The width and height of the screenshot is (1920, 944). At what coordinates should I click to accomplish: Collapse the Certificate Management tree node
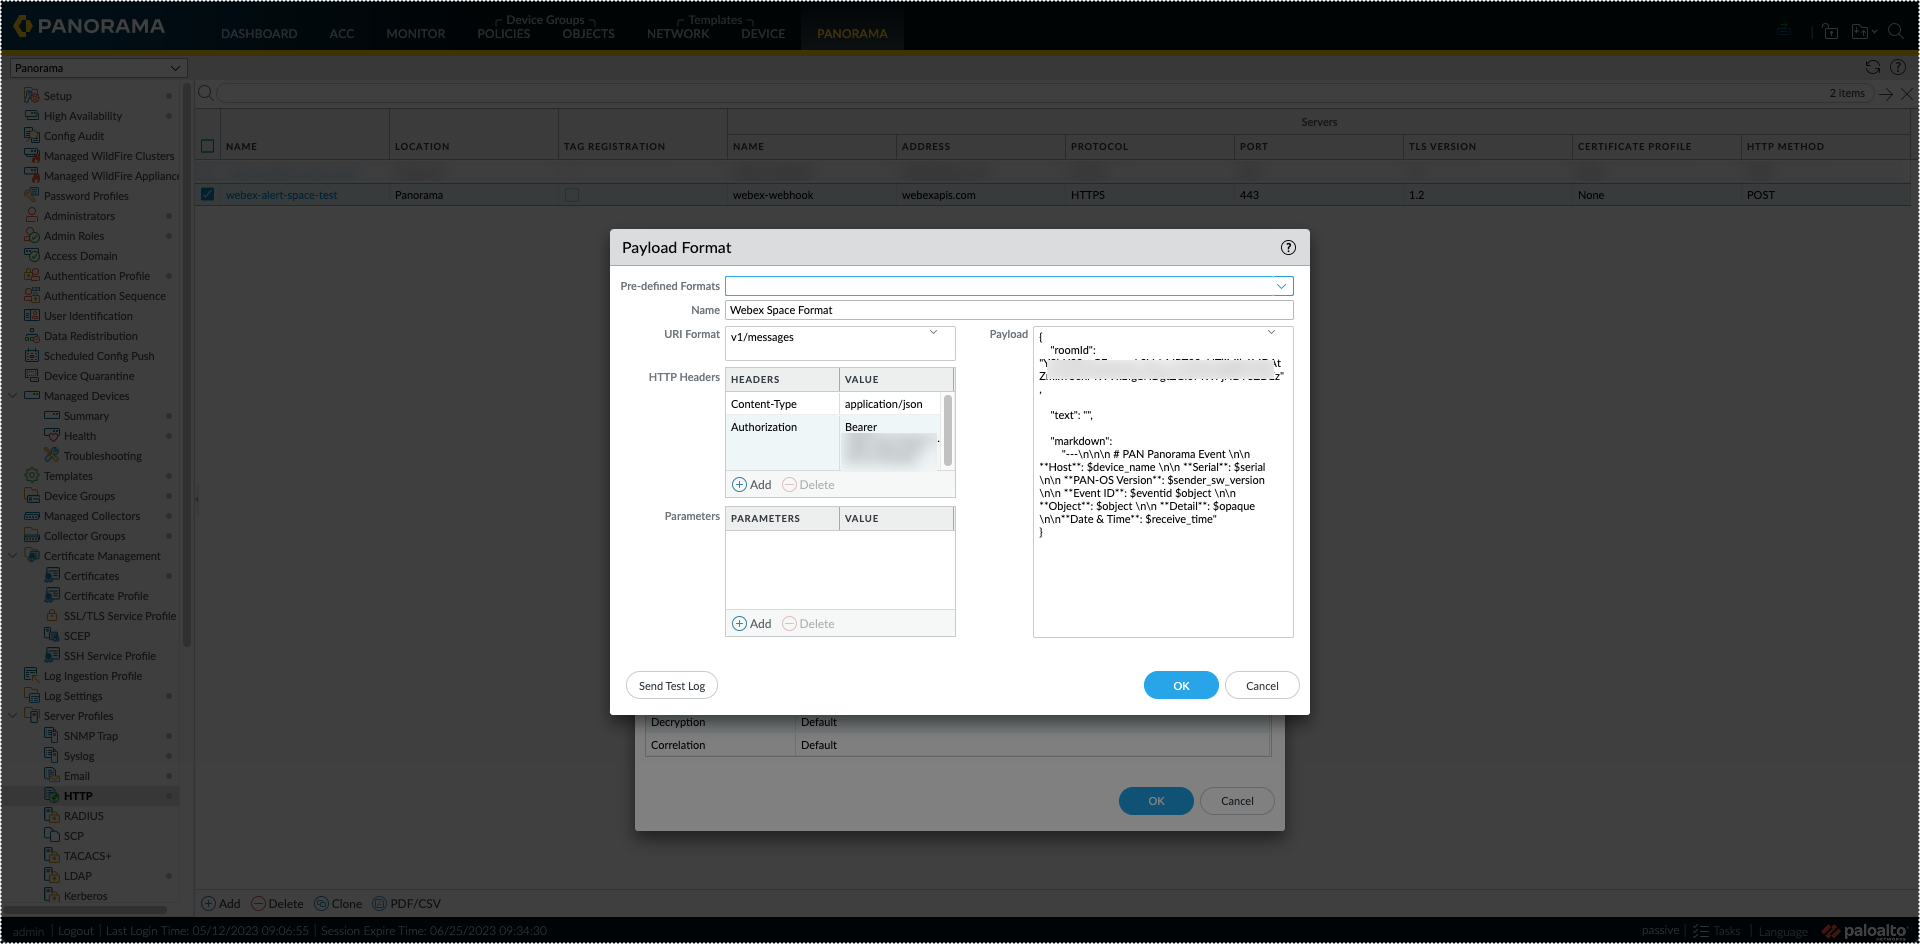click(x=14, y=556)
